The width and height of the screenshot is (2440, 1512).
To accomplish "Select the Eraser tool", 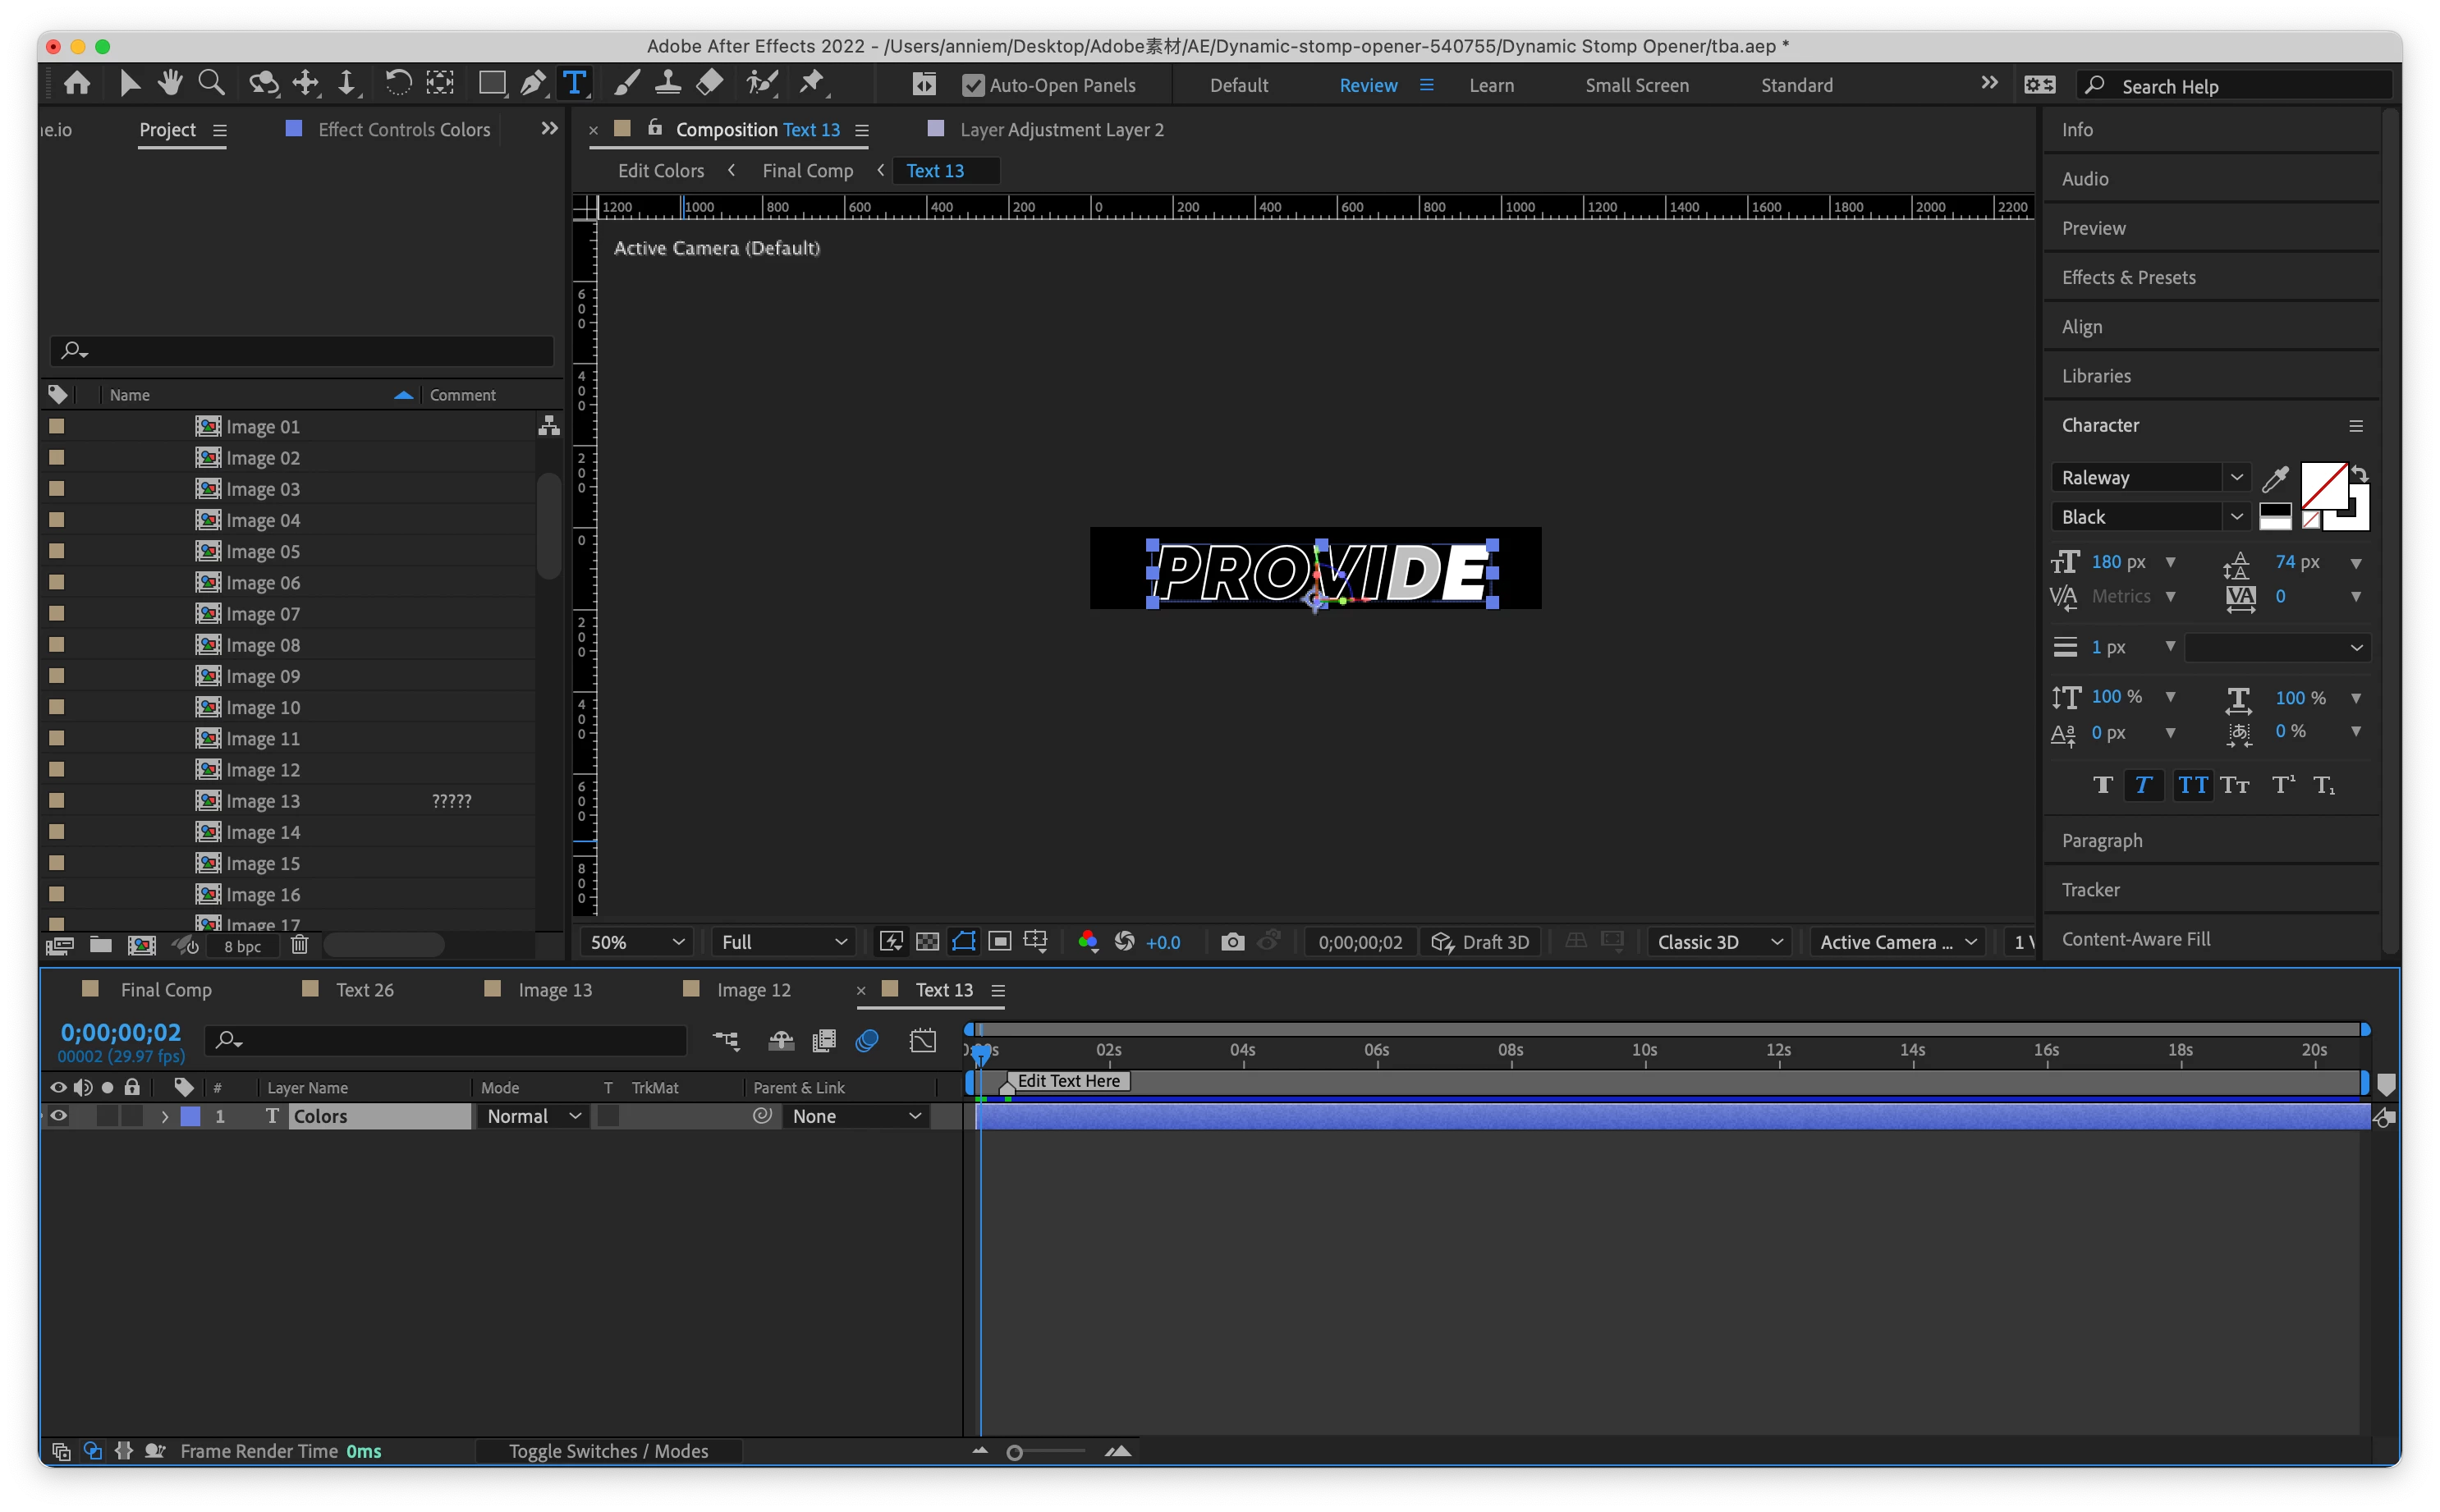I will click(x=709, y=83).
